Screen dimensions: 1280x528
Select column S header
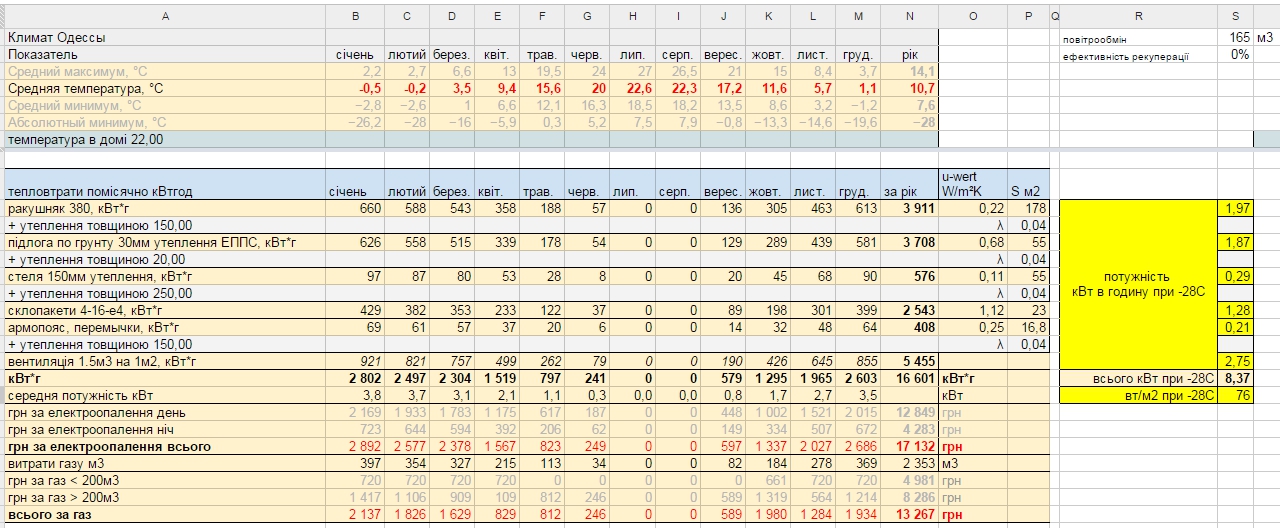click(x=1235, y=16)
